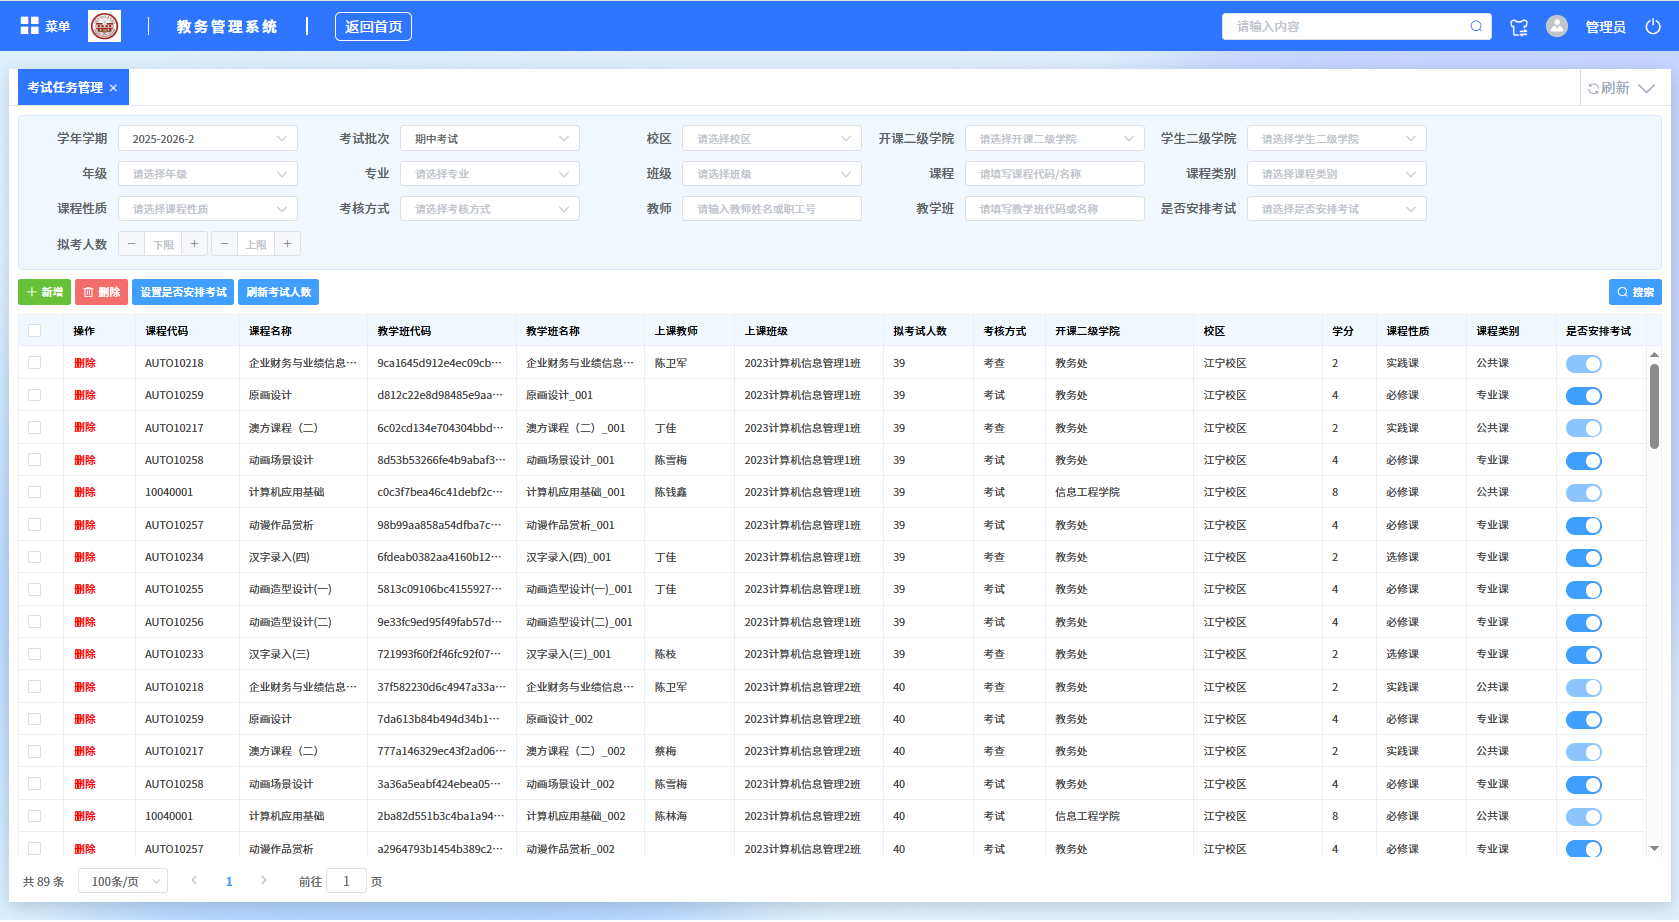Check the row for 原画设计_001

pyautogui.click(x=35, y=395)
